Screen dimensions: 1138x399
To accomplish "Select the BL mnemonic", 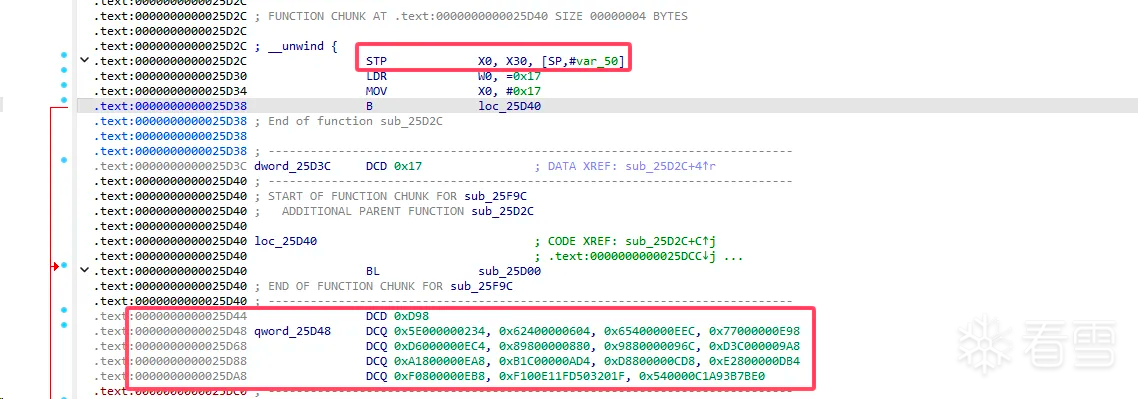I will tap(372, 271).
